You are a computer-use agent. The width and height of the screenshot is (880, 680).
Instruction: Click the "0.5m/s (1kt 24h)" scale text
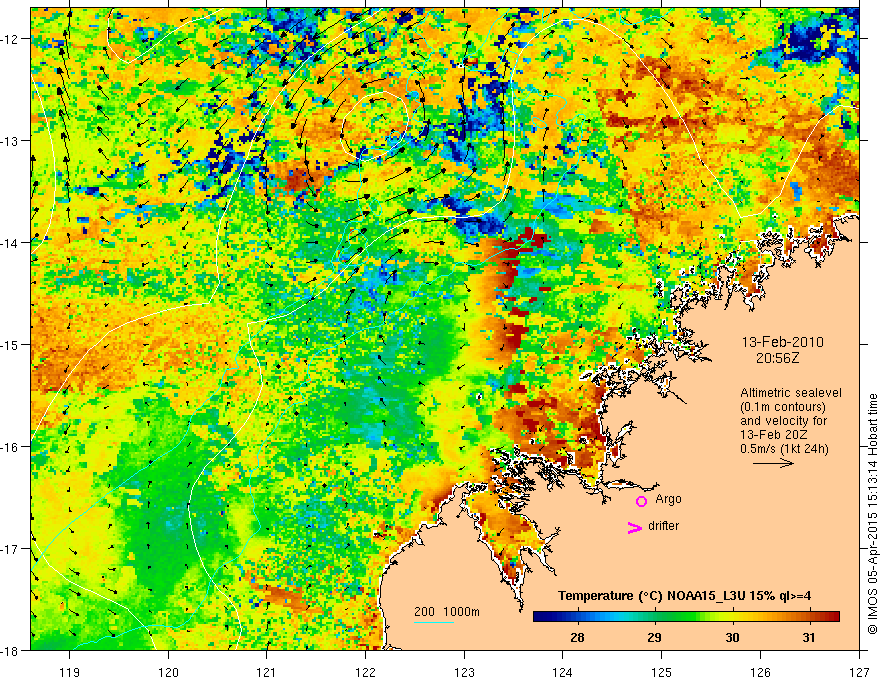pos(784,449)
